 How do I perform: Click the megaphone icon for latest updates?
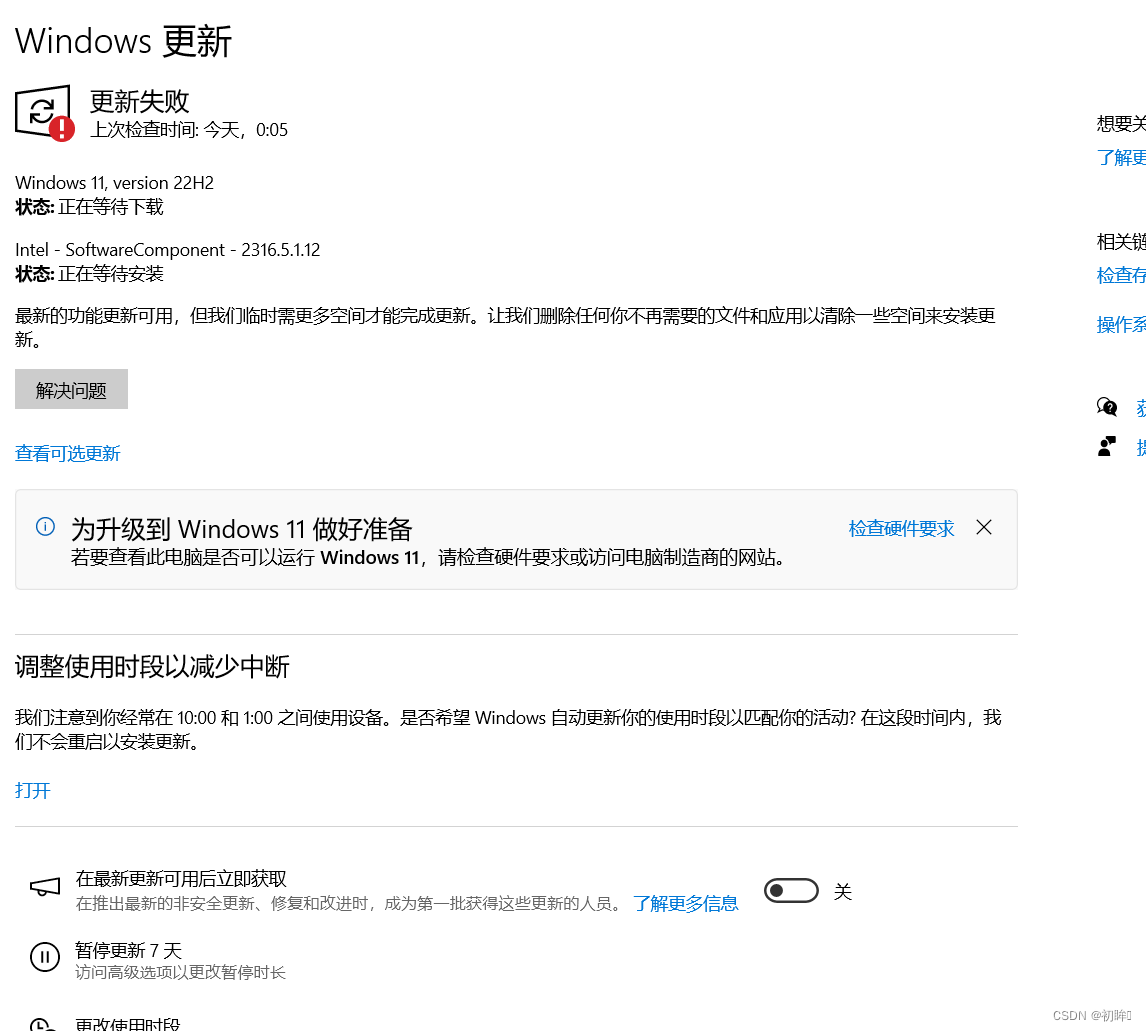(45, 887)
